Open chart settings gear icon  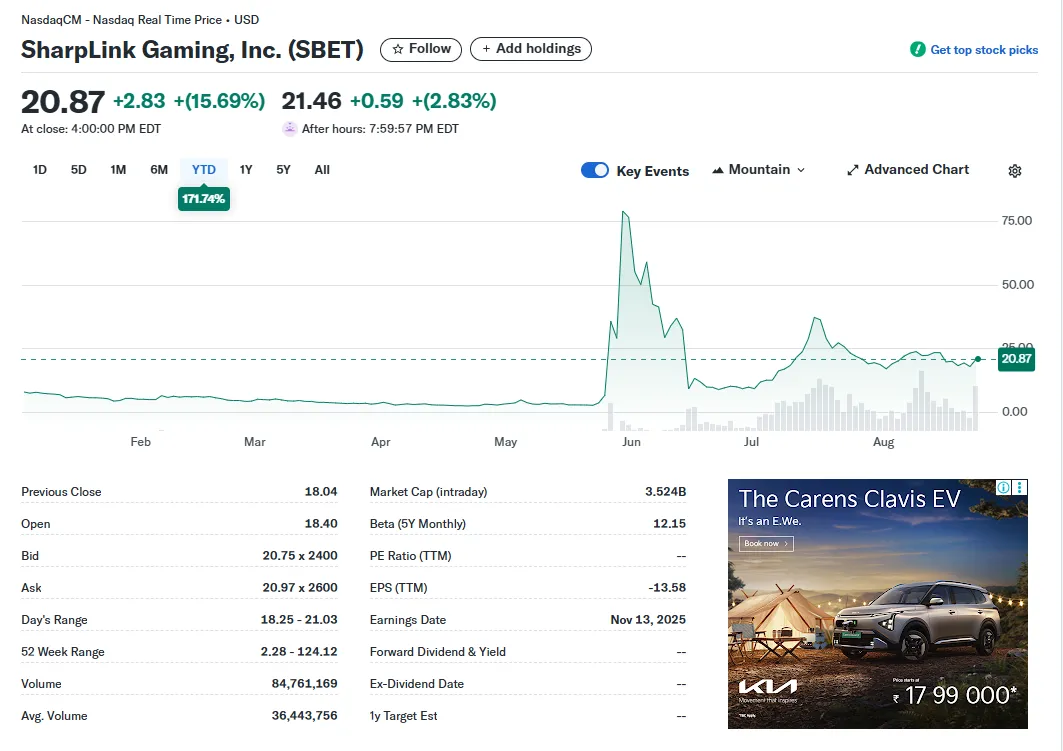1015,171
